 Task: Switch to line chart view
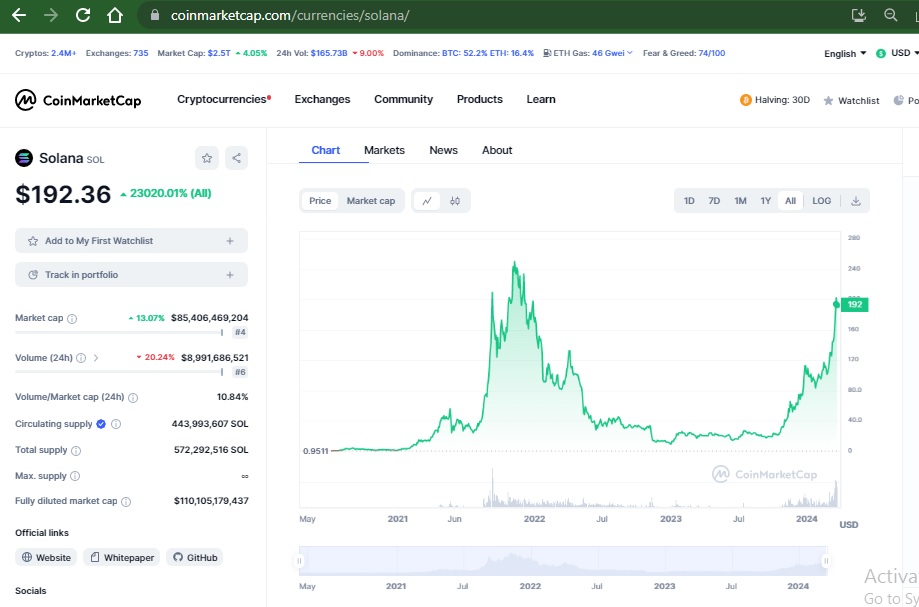click(x=427, y=201)
